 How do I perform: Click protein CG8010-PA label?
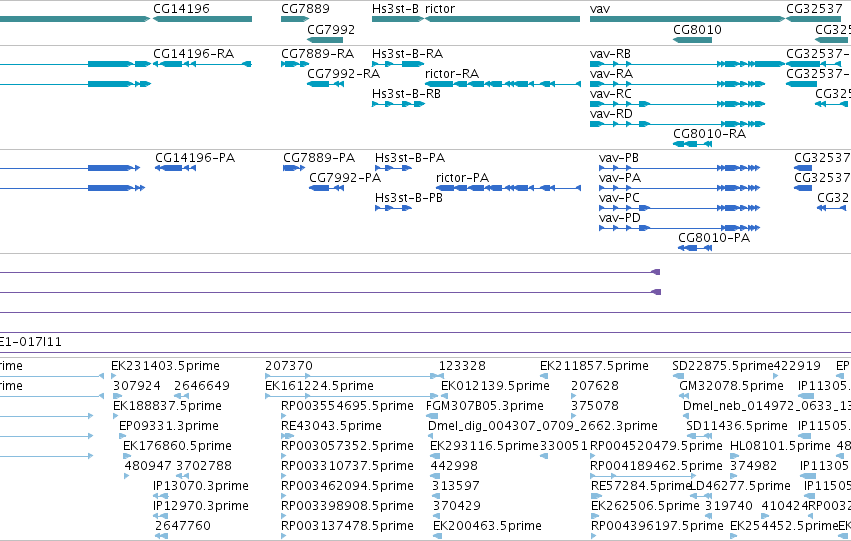click(x=714, y=238)
